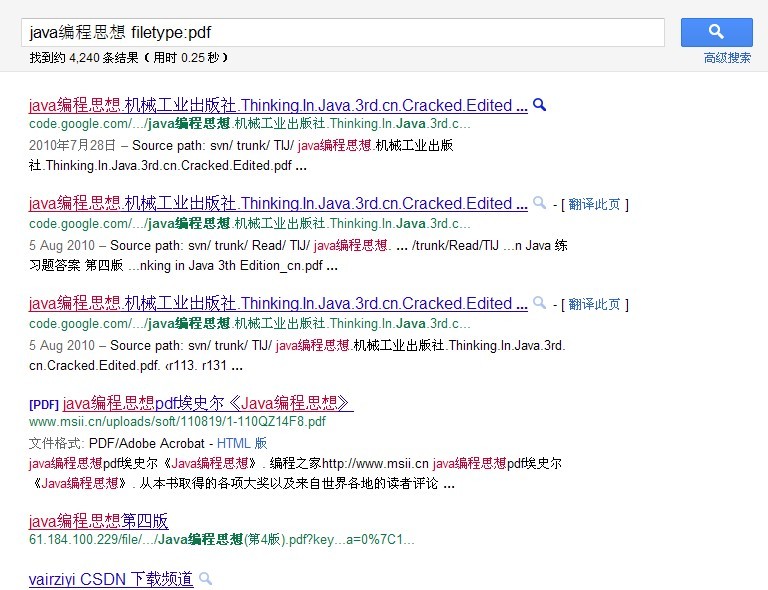Open the [PDF] java编程思想pdf埃史尔 result
Viewport: 768px width, 590px height.
click(x=208, y=403)
